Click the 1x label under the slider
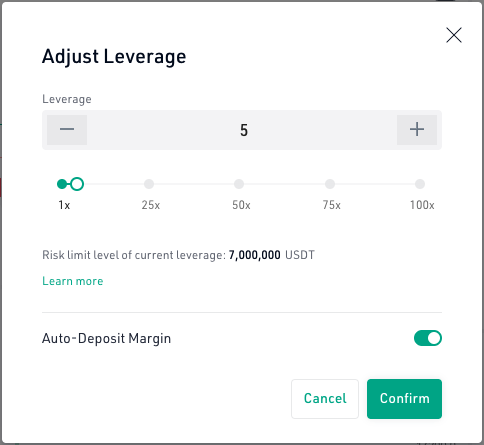Screen dimensions: 484x445 coord(64,205)
